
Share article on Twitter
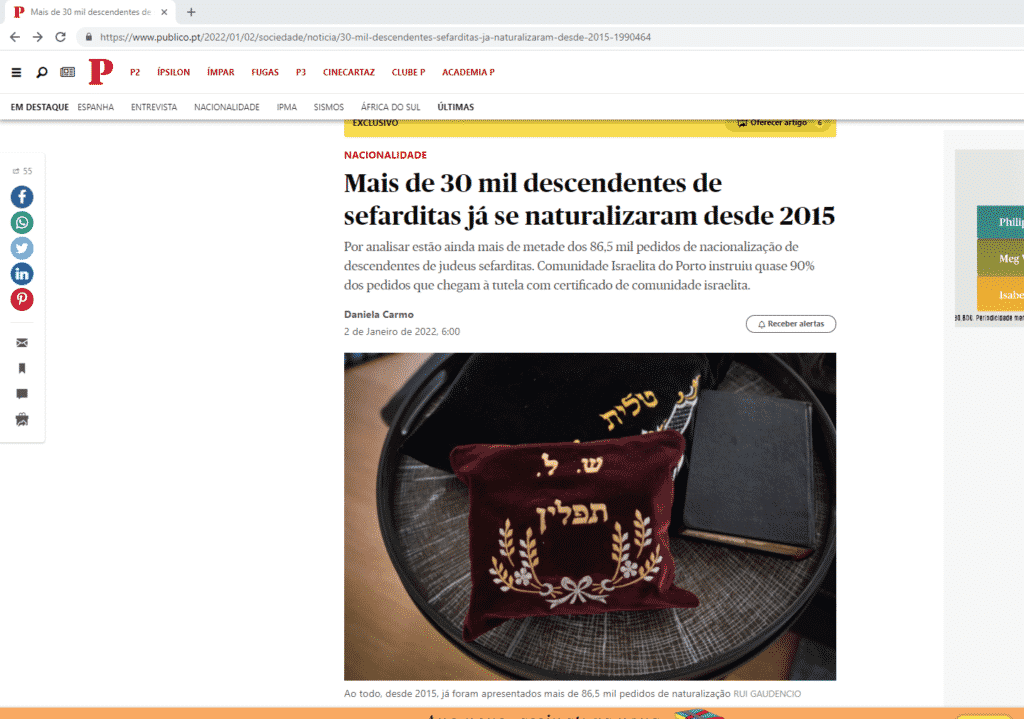coord(22,248)
